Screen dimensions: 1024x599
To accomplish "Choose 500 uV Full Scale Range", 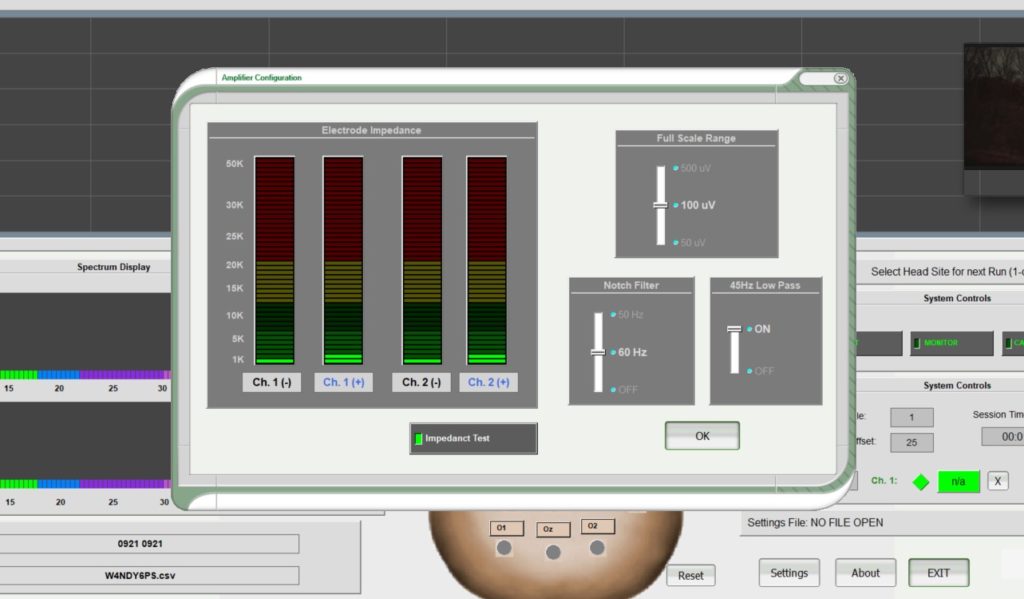I will pos(677,168).
